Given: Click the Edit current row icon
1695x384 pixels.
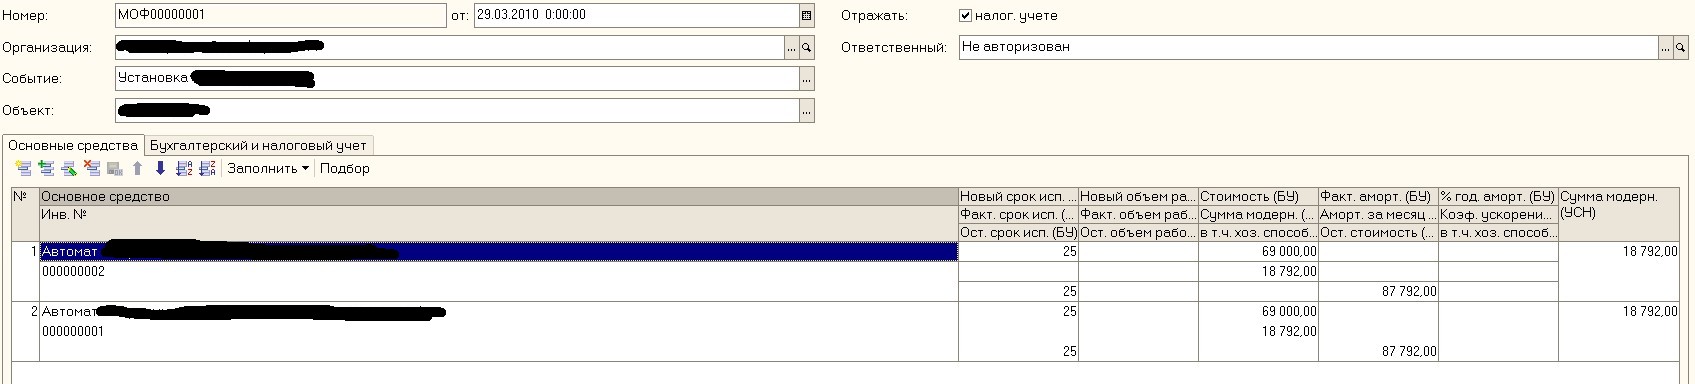Looking at the screenshot, I should [69, 168].
